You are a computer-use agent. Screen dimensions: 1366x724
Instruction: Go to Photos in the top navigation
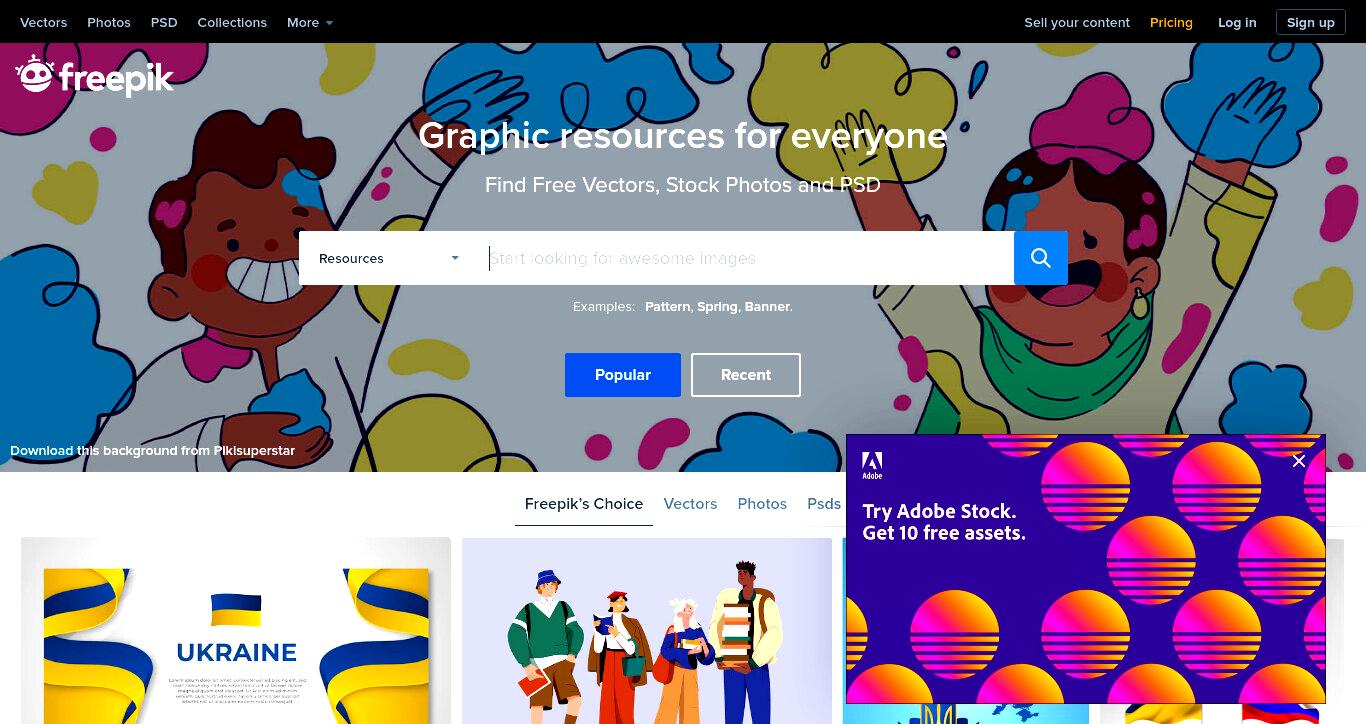(109, 22)
